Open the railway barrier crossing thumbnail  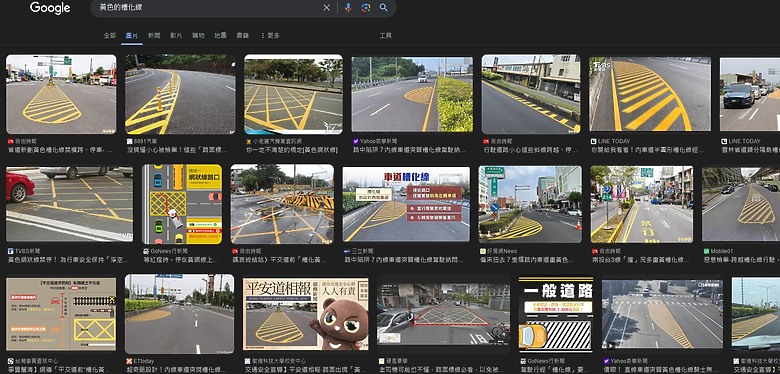click(x=282, y=204)
